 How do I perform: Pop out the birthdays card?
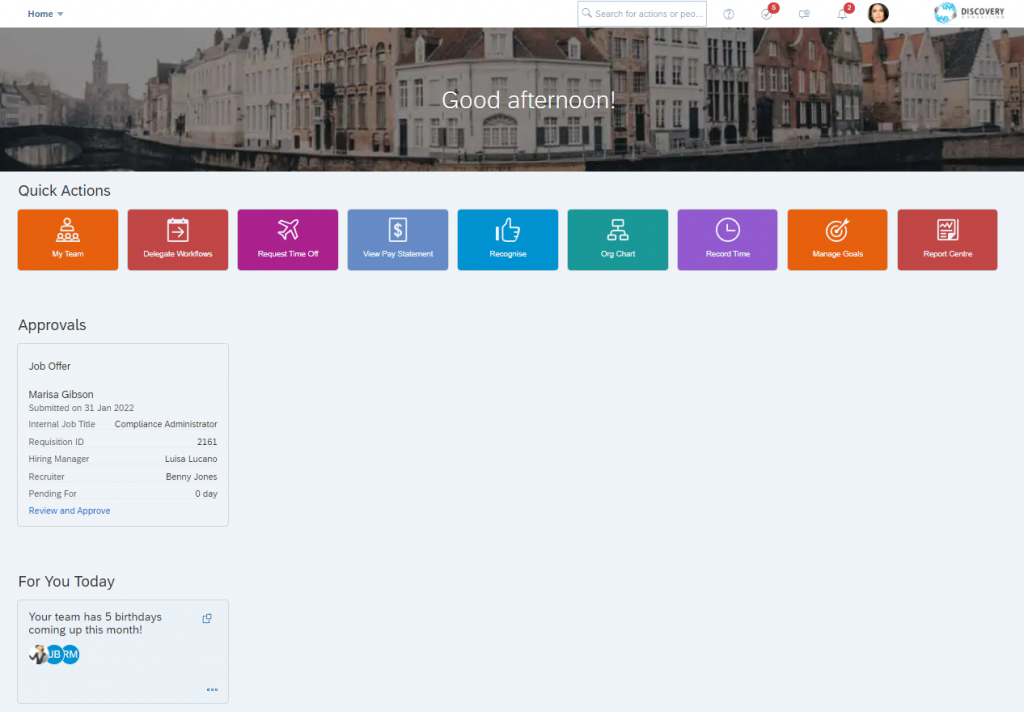(207, 618)
